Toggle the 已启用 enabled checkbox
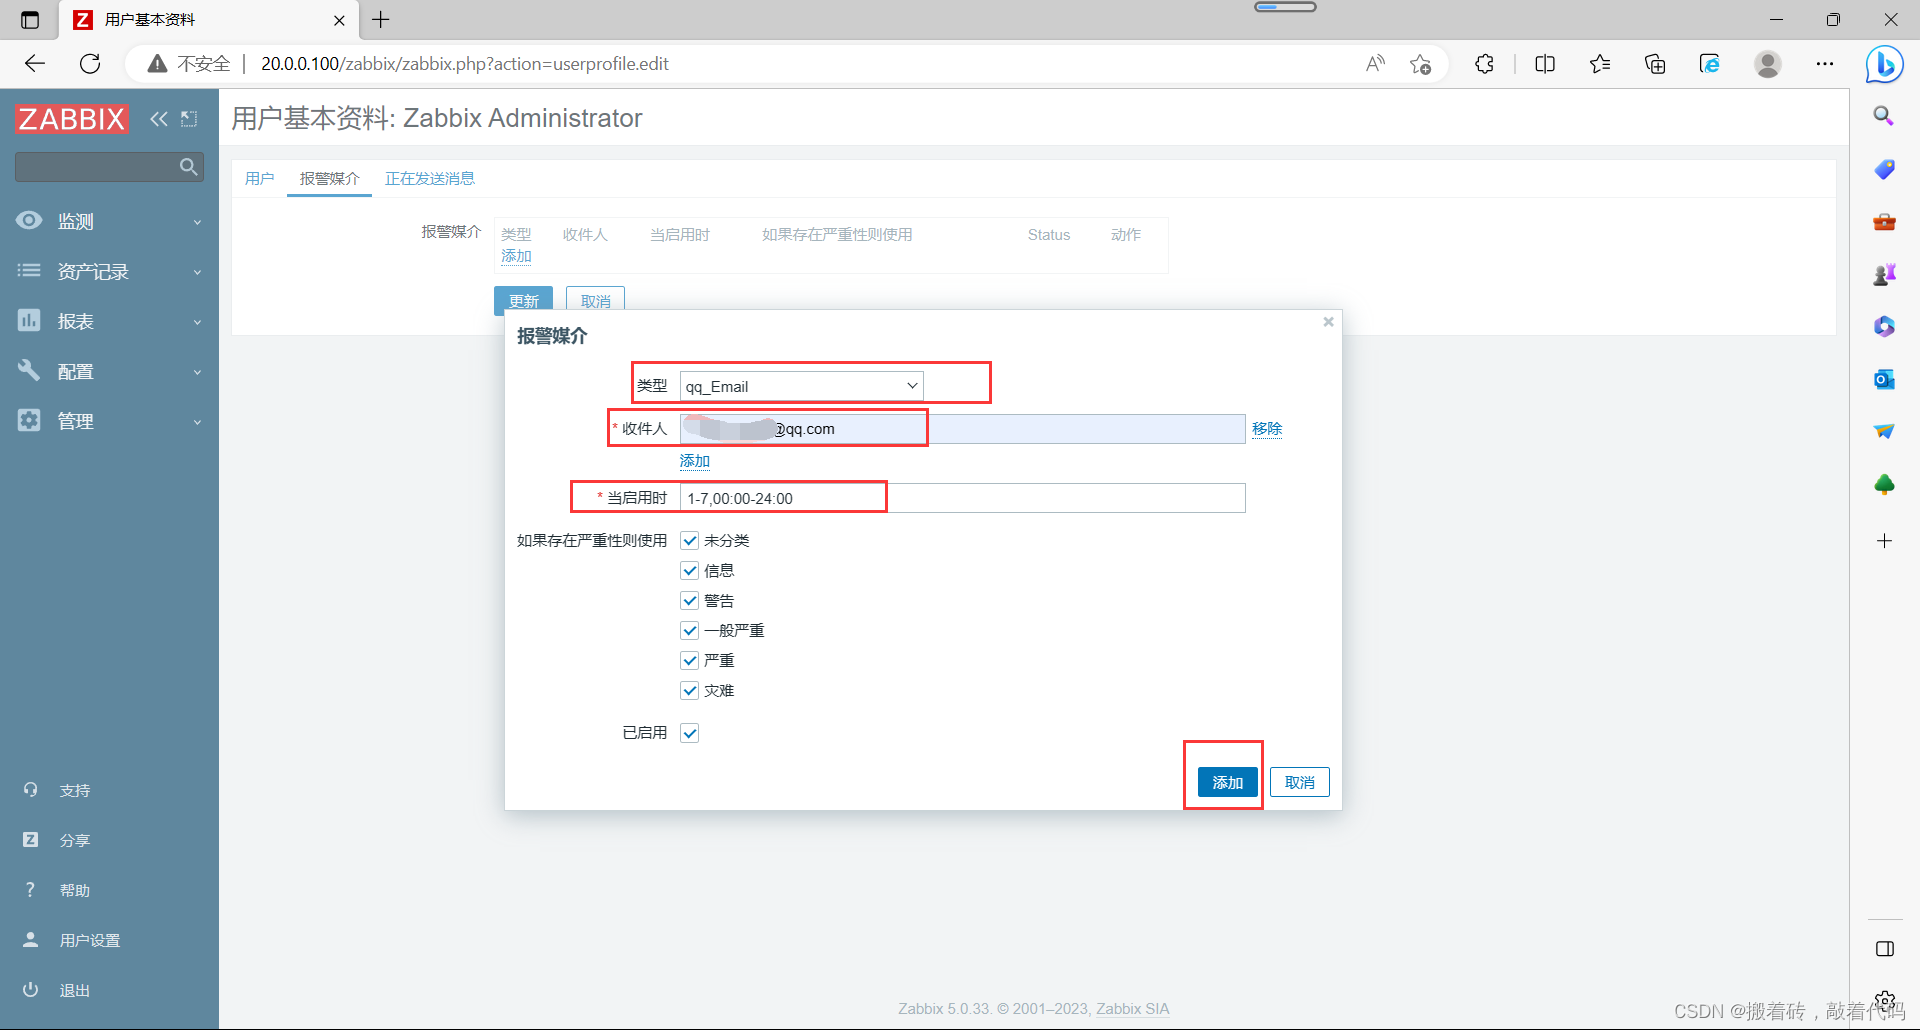This screenshot has width=1920, height=1030. pos(689,733)
